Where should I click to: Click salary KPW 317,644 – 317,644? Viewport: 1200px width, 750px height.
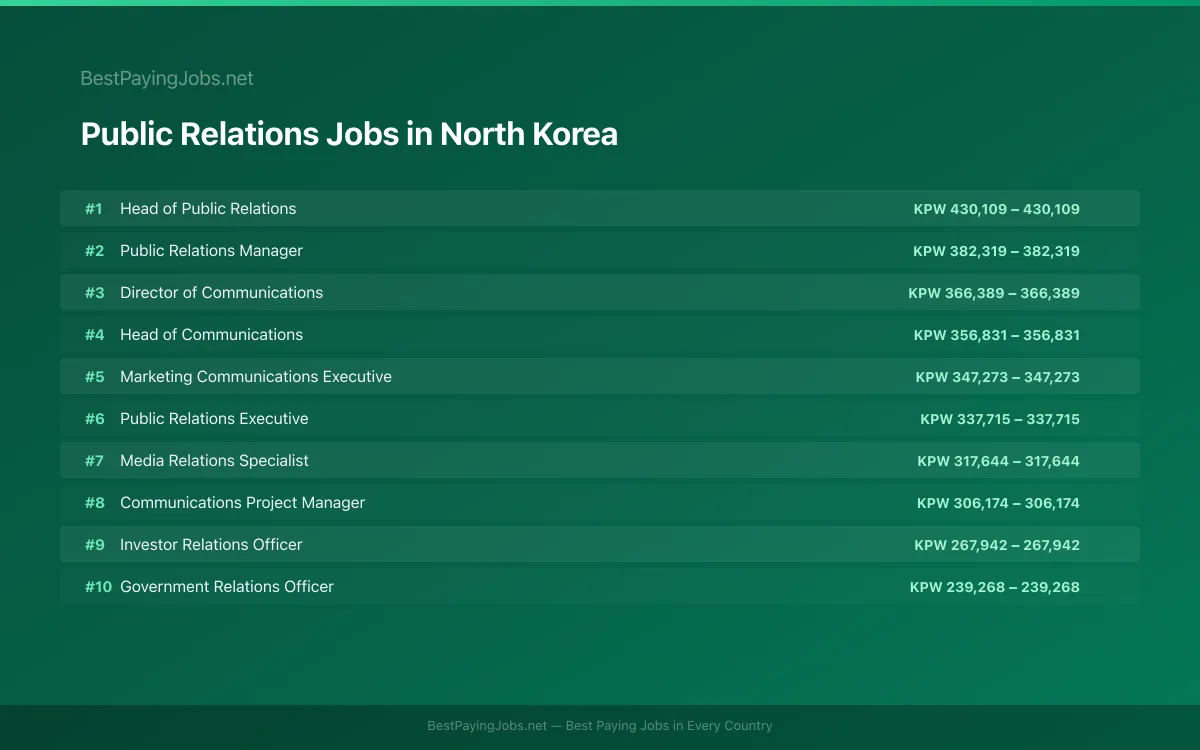pyautogui.click(x=998, y=461)
